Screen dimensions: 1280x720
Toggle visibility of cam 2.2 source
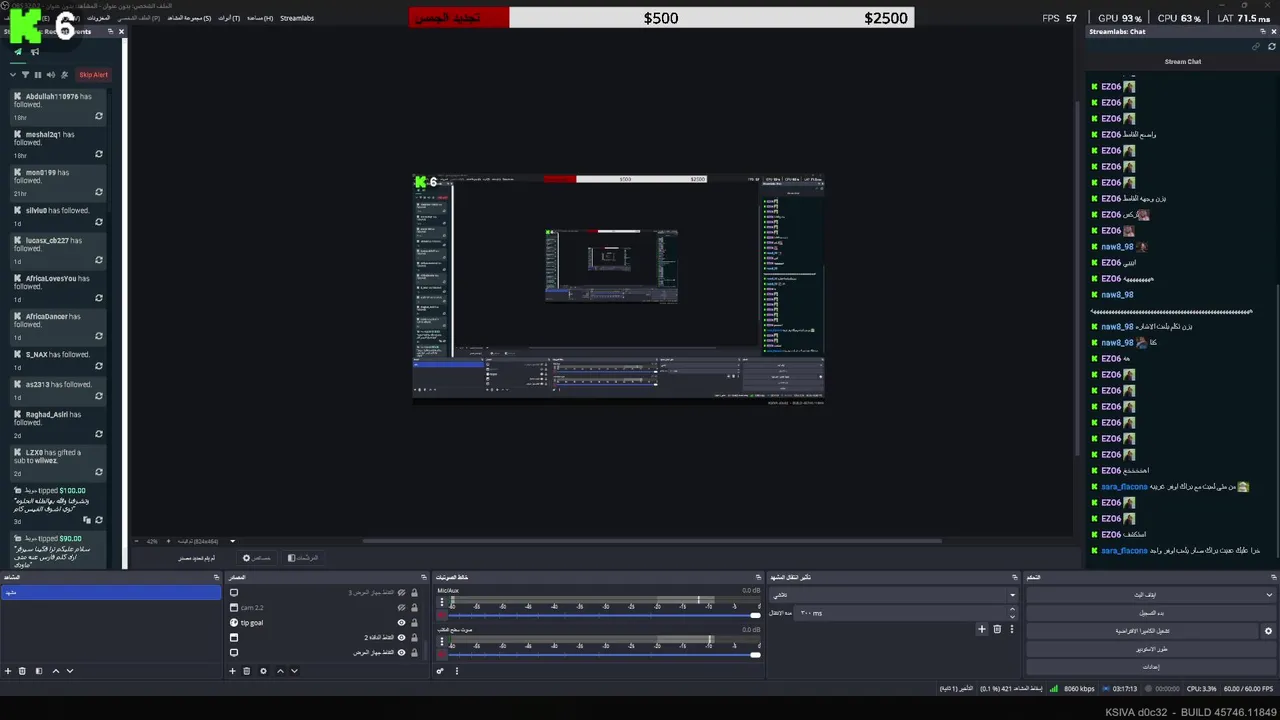coord(402,607)
